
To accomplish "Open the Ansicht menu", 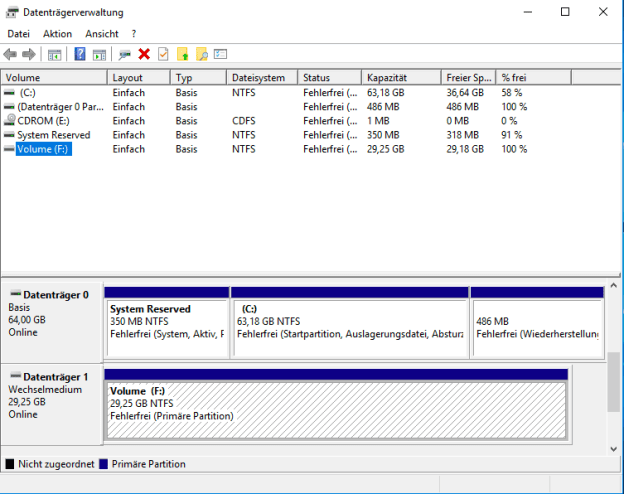I will pos(101,34).
